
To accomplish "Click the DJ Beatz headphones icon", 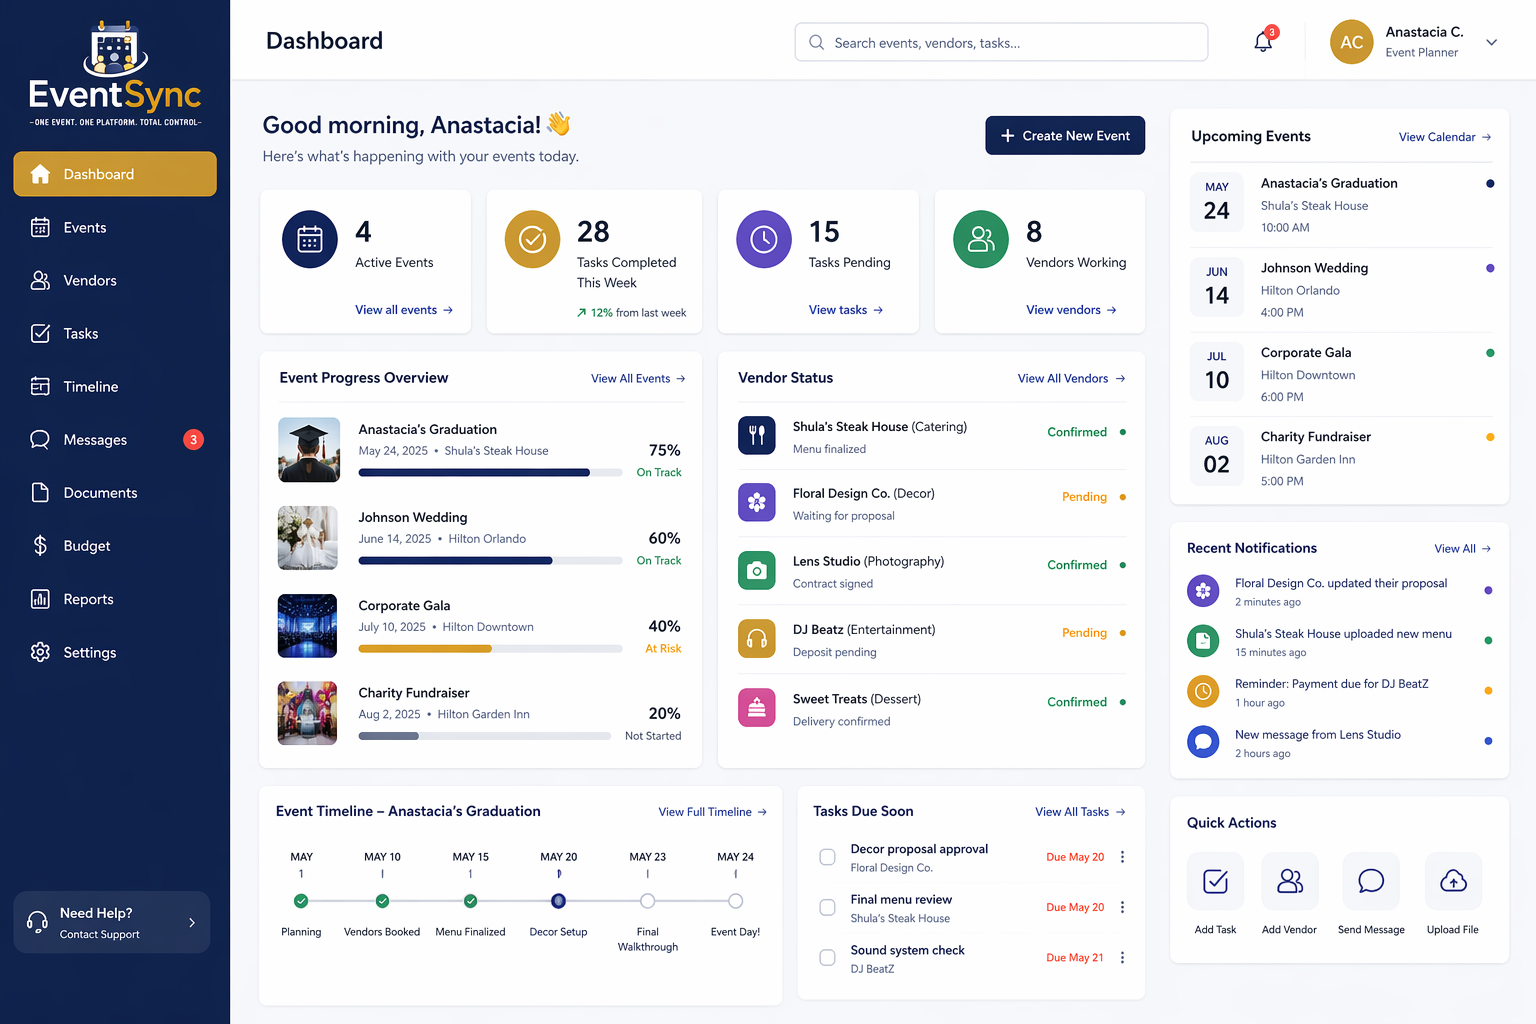I will 757,639.
